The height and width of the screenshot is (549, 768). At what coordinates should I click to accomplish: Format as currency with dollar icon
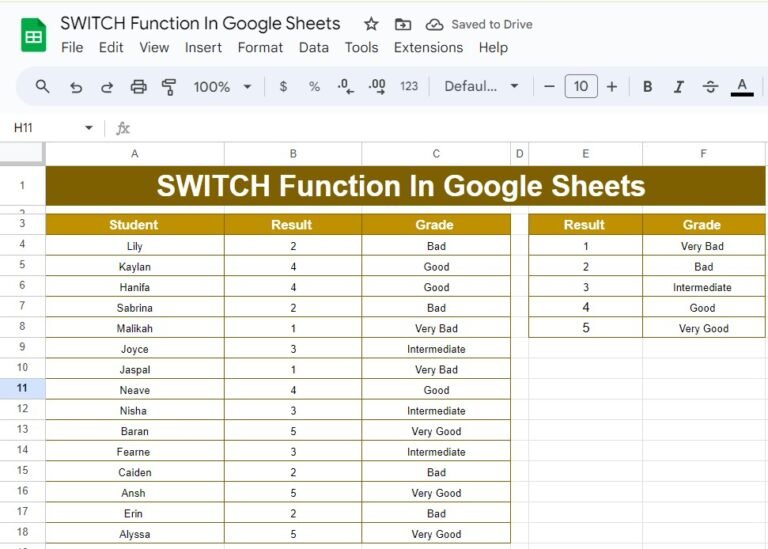click(283, 87)
